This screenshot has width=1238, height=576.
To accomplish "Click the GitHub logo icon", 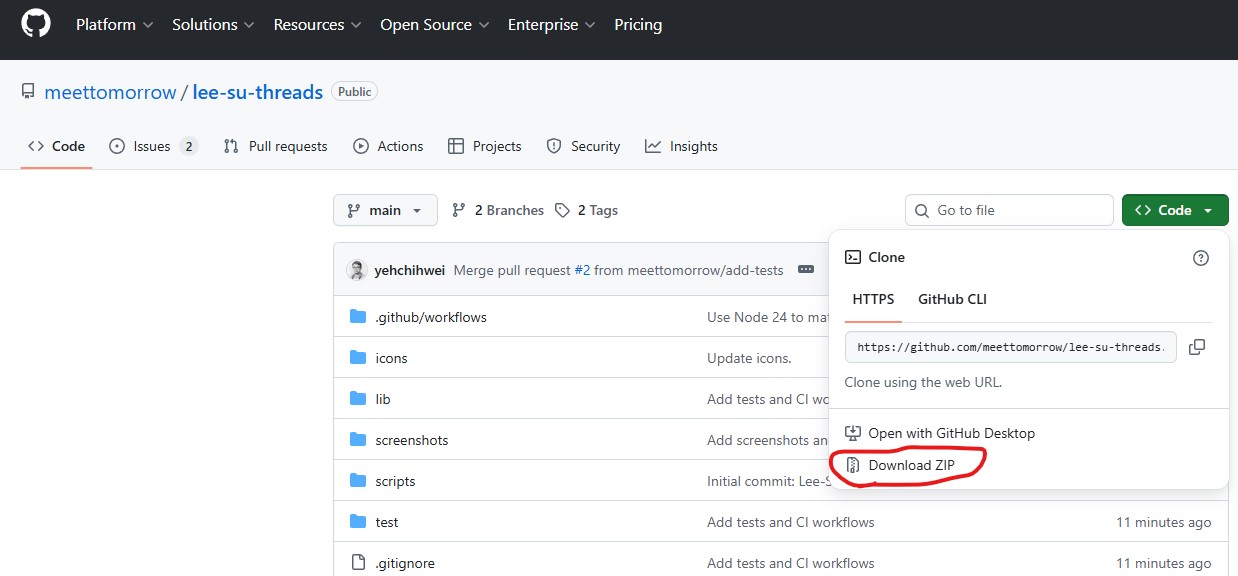I will (x=36, y=24).
